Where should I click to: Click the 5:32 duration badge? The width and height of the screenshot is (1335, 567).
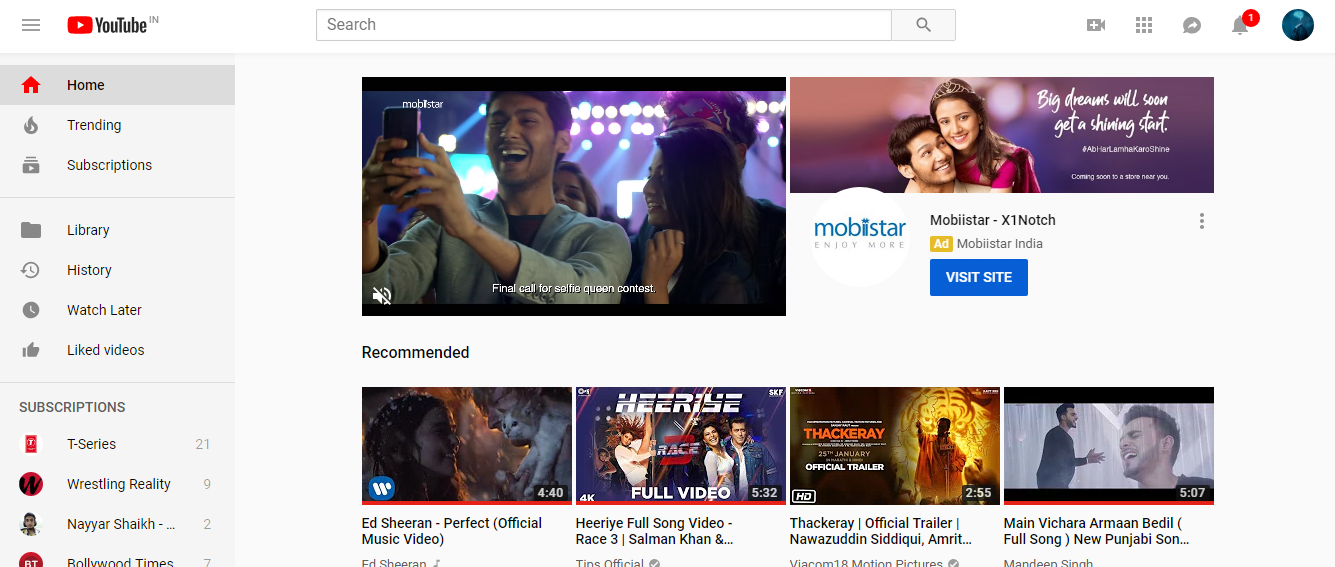click(x=764, y=492)
